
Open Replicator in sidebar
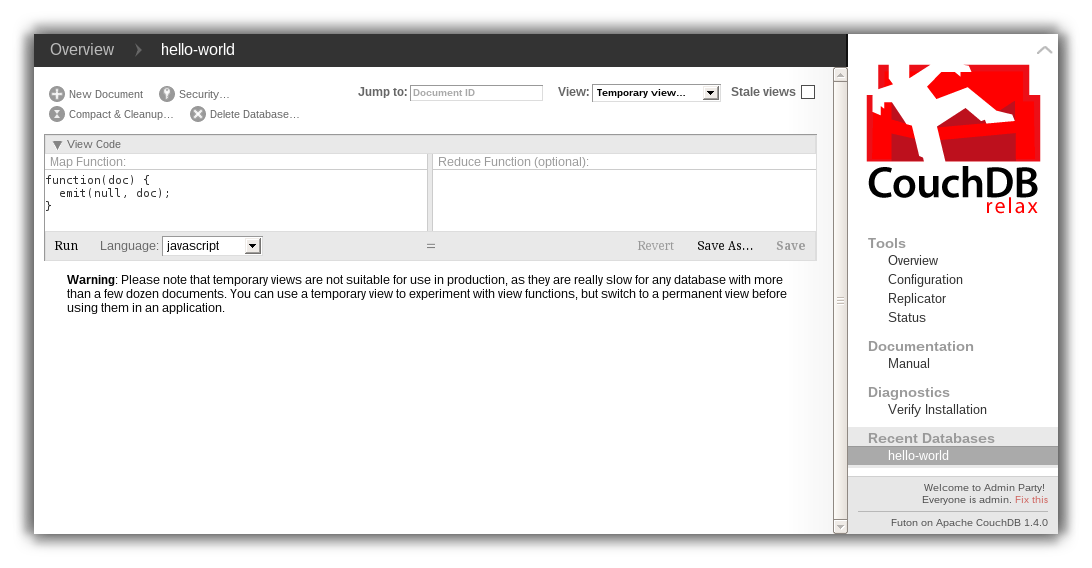[916, 299]
